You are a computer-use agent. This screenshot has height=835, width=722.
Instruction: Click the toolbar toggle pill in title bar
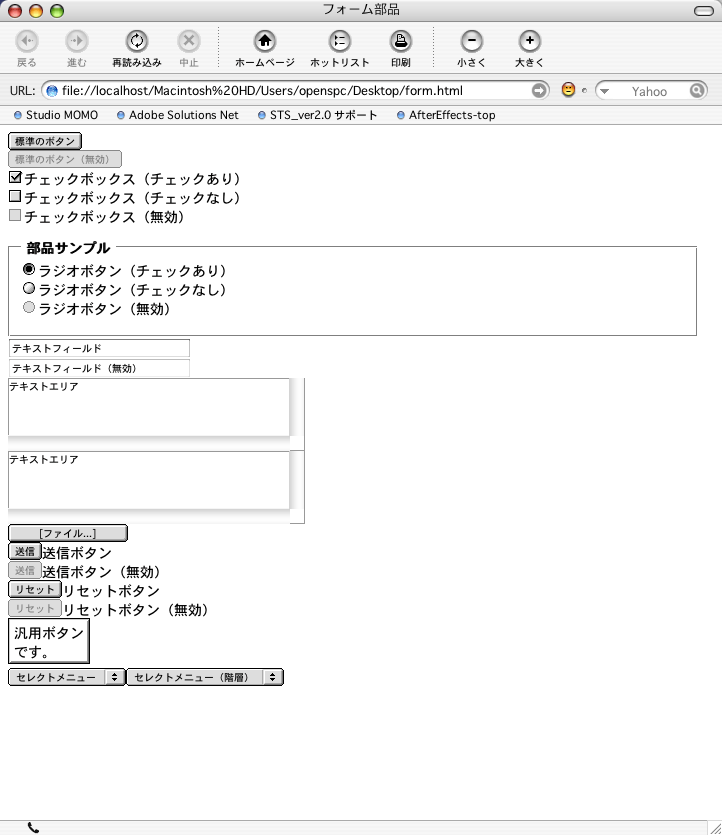704,11
